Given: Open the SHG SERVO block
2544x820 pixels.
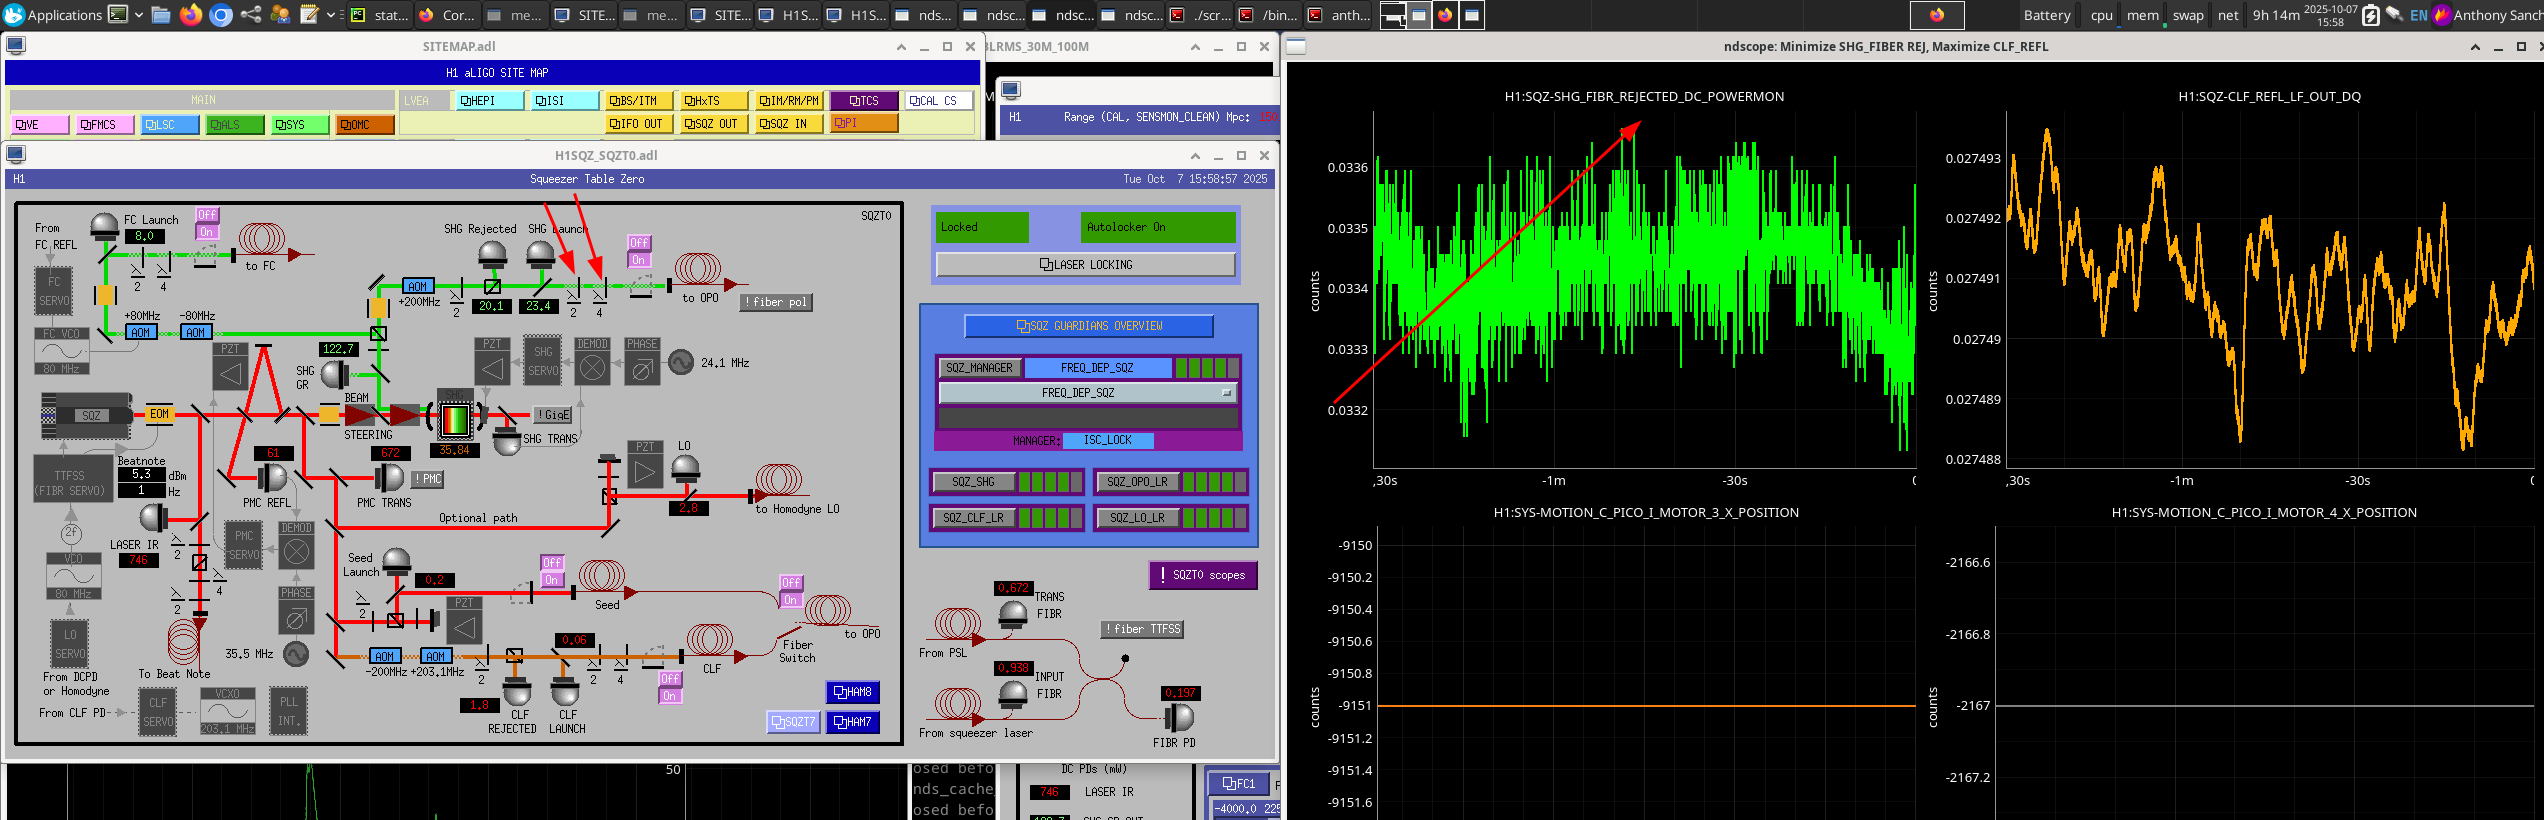Looking at the screenshot, I should point(543,361).
